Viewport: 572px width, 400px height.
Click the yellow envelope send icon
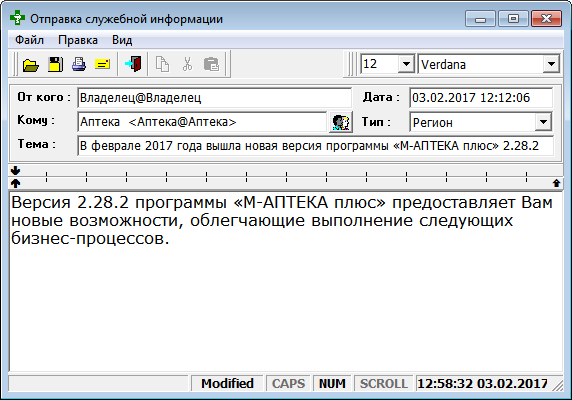pos(103,65)
